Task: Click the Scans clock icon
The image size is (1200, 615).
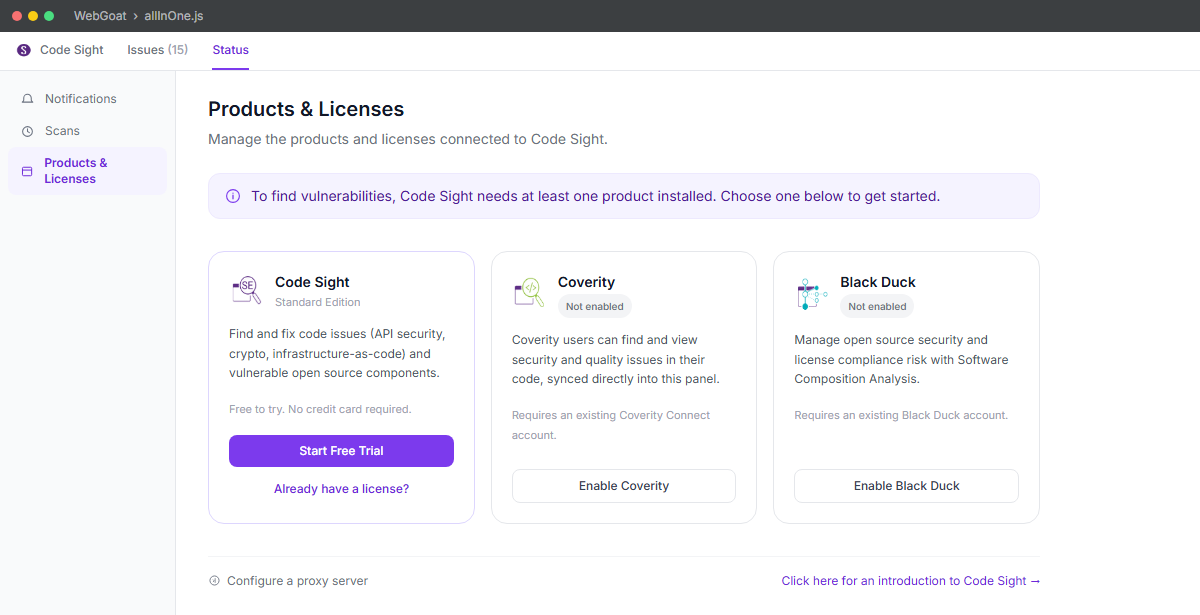Action: click(x=27, y=131)
